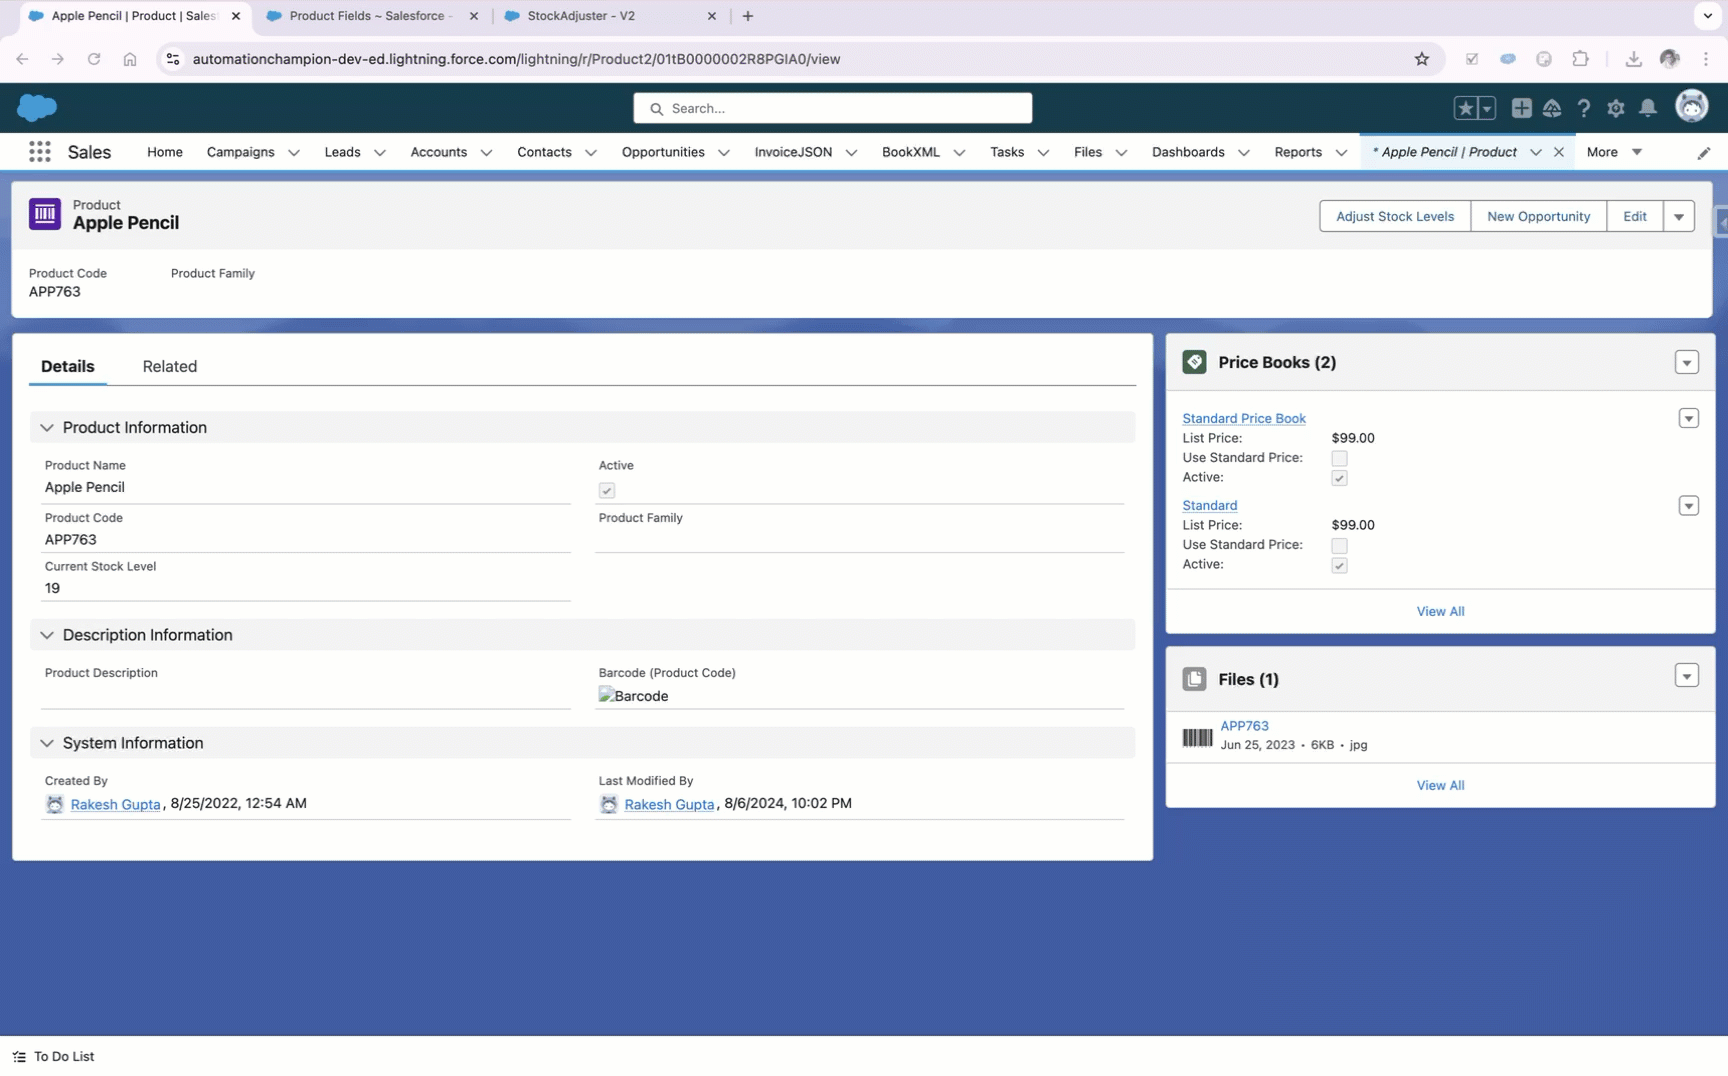Switch to the Related tab

(x=170, y=366)
